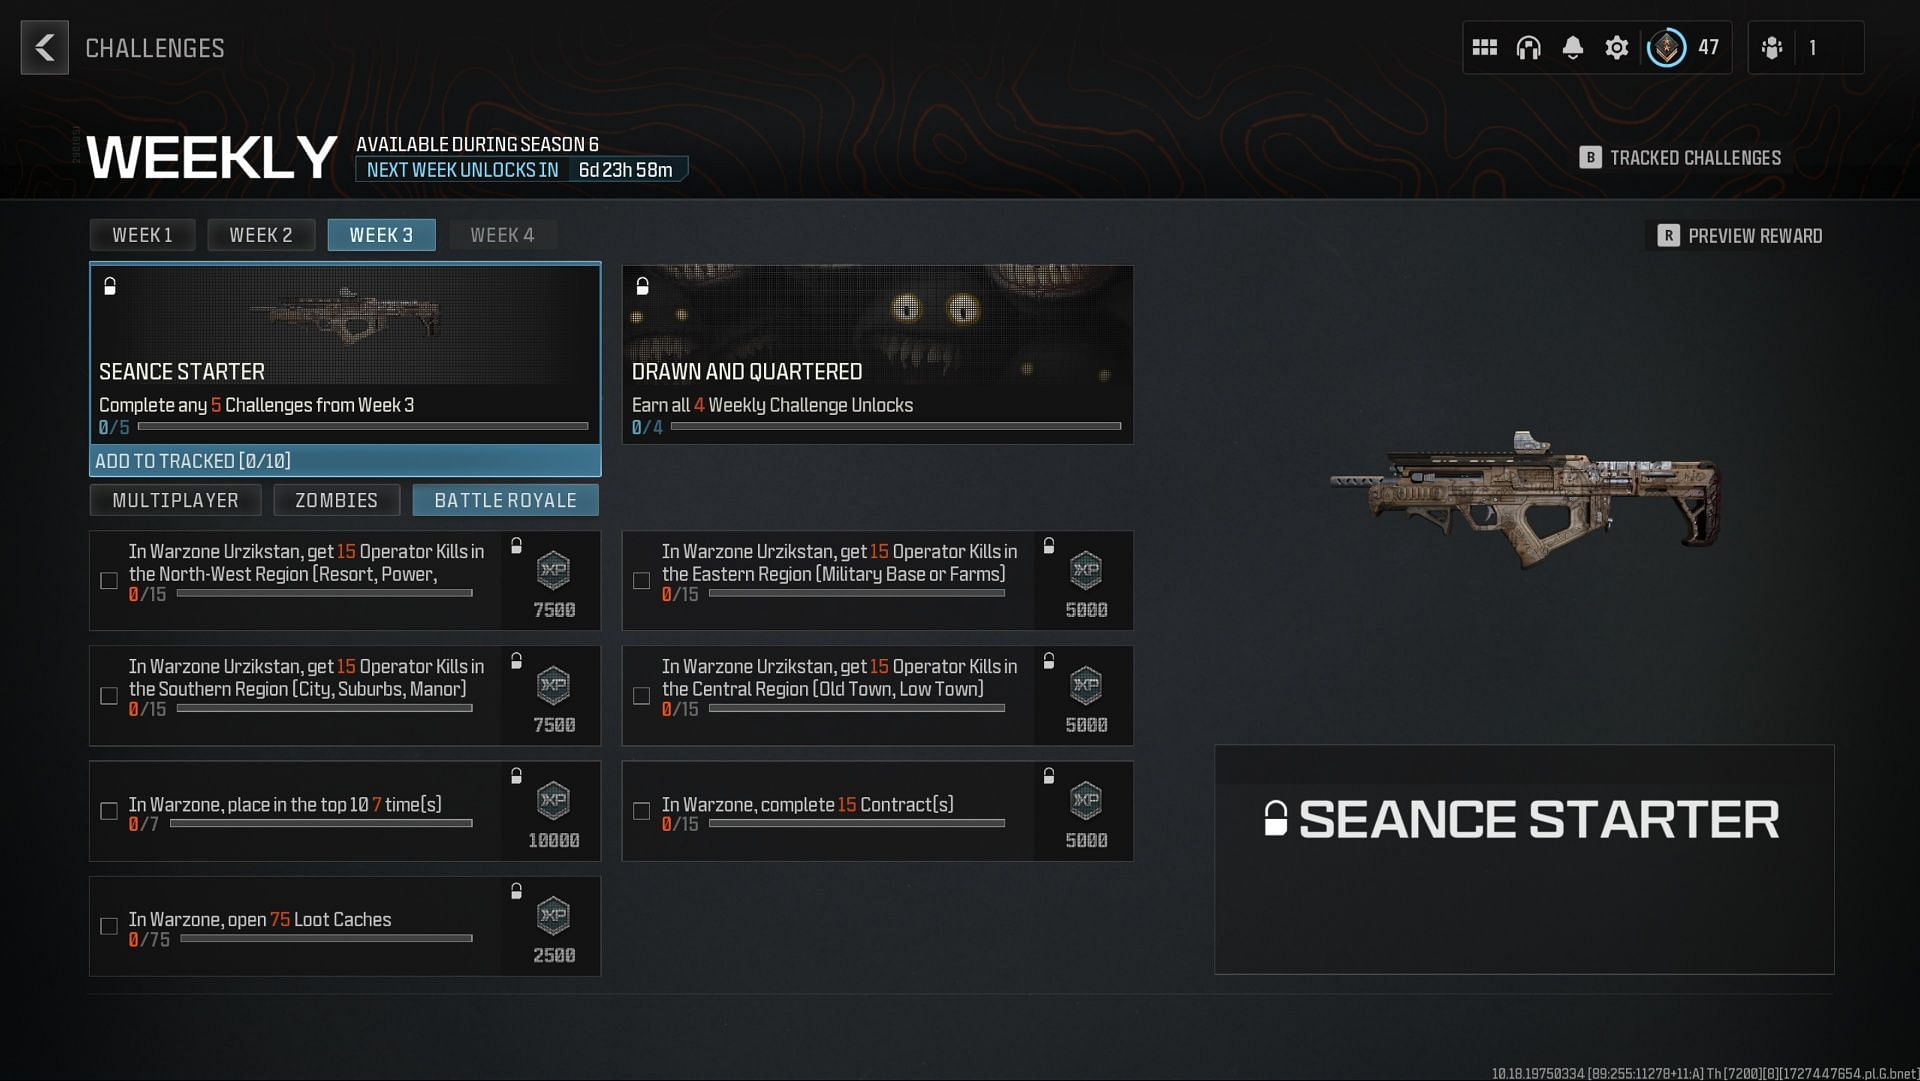The image size is (1920, 1081).
Task: Select the ZOMBIES tab filter
Action: pos(334,500)
